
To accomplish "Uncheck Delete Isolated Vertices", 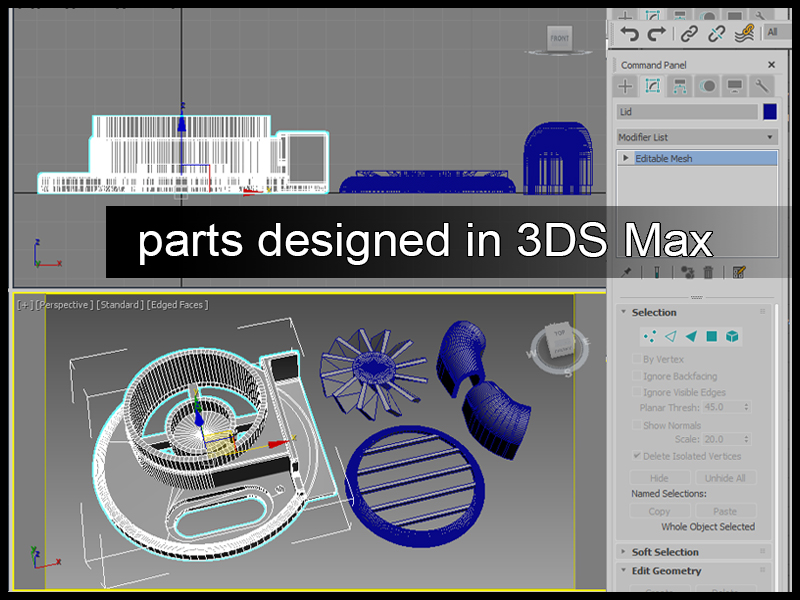I will pos(637,456).
